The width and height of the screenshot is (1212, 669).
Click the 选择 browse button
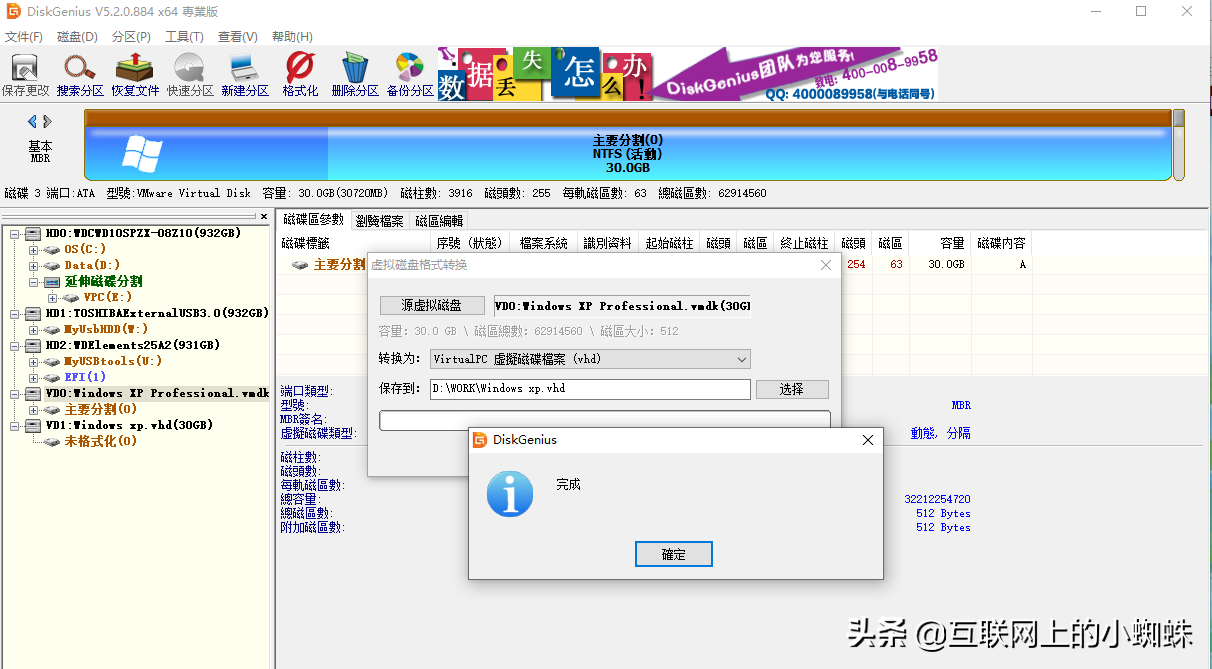pyautogui.click(x=792, y=389)
